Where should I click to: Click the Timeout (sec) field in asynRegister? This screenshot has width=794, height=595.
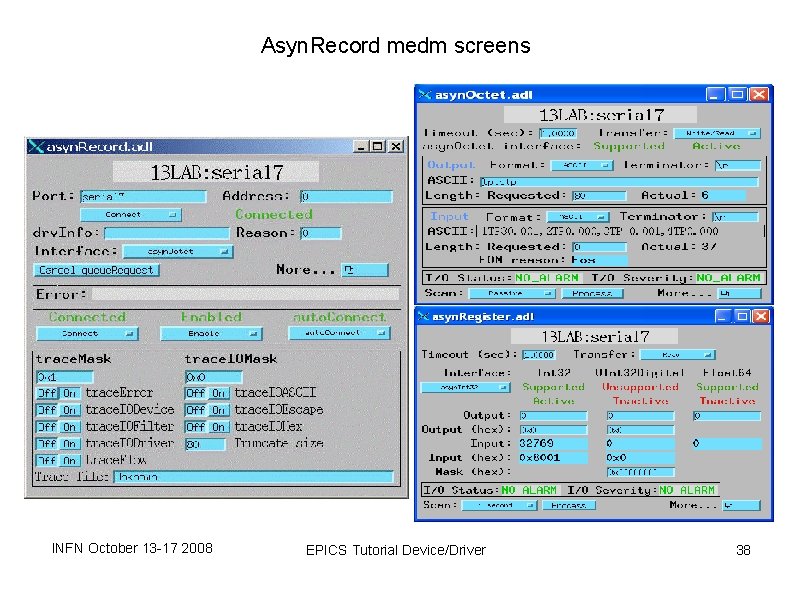539,355
